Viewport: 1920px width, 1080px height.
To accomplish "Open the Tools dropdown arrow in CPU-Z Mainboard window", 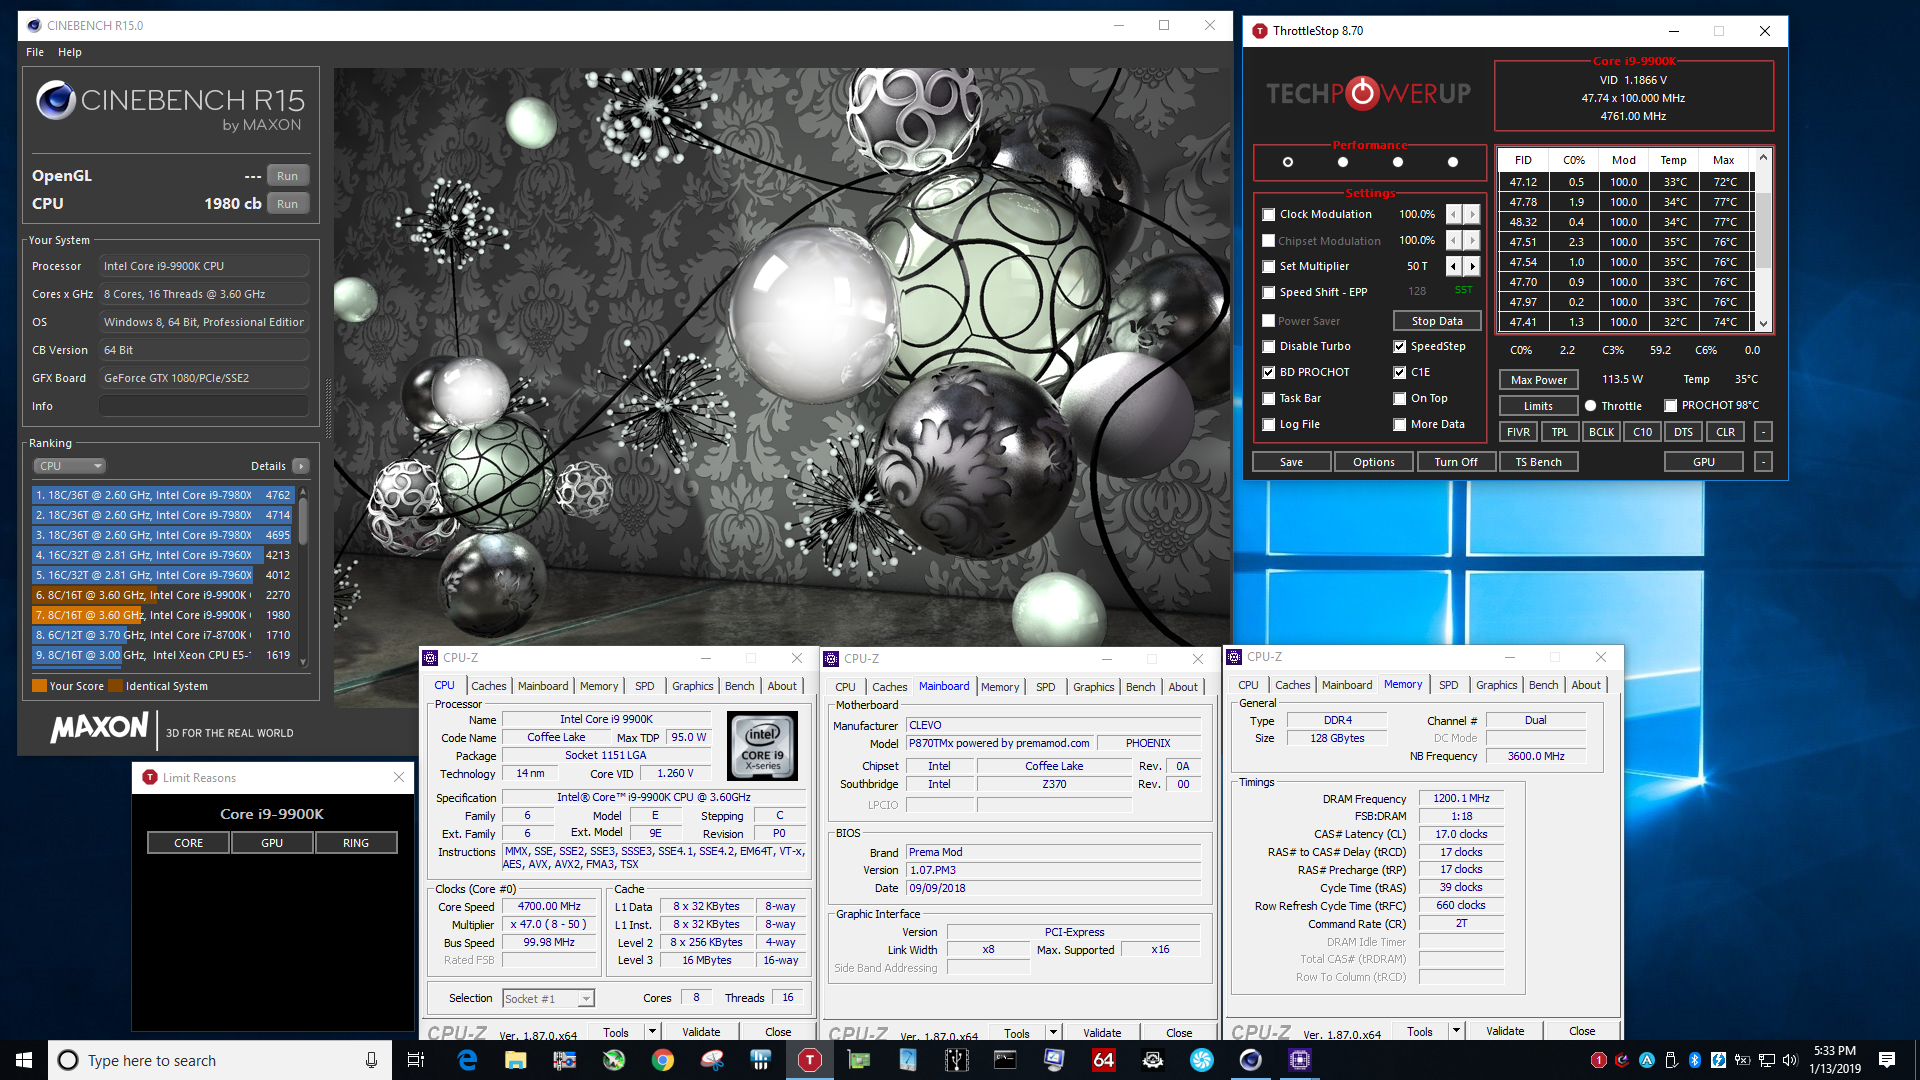I will [1053, 1033].
